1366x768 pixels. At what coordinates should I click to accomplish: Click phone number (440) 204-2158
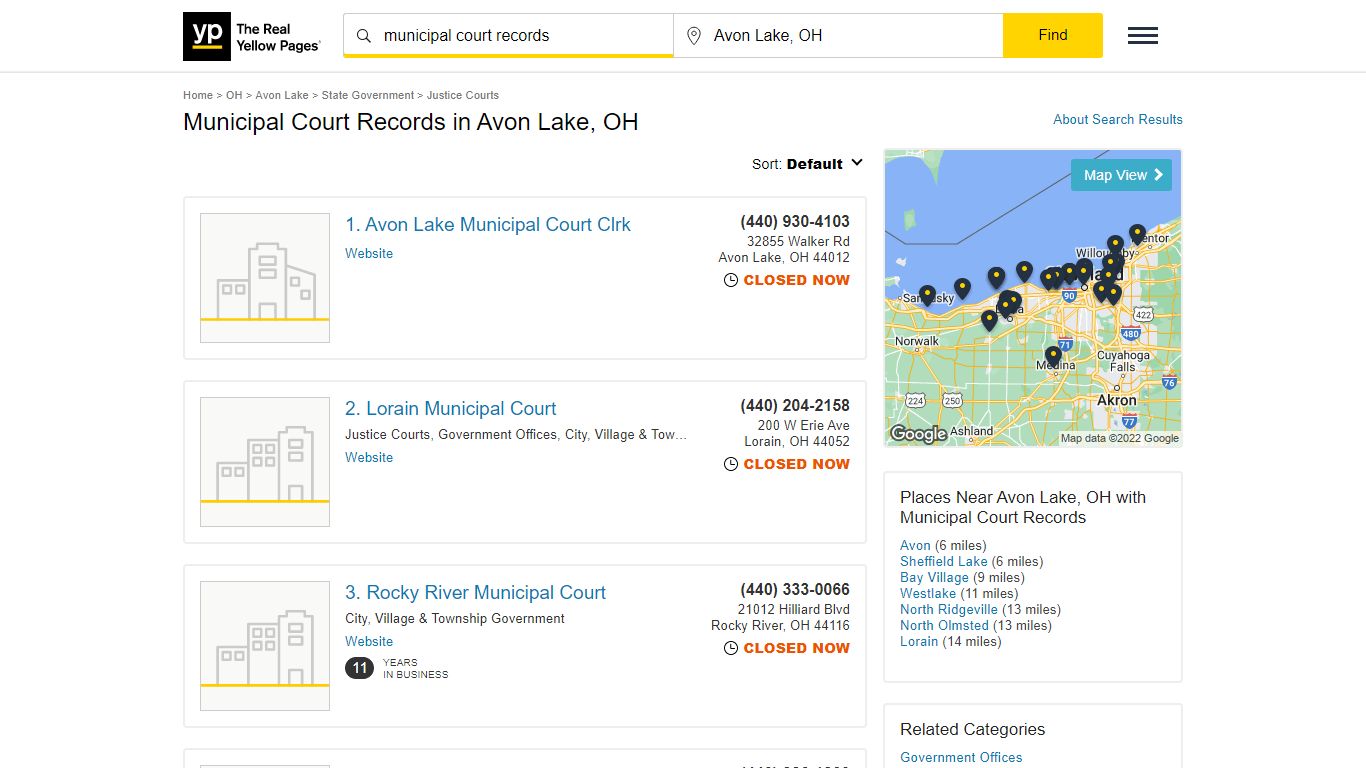click(795, 406)
